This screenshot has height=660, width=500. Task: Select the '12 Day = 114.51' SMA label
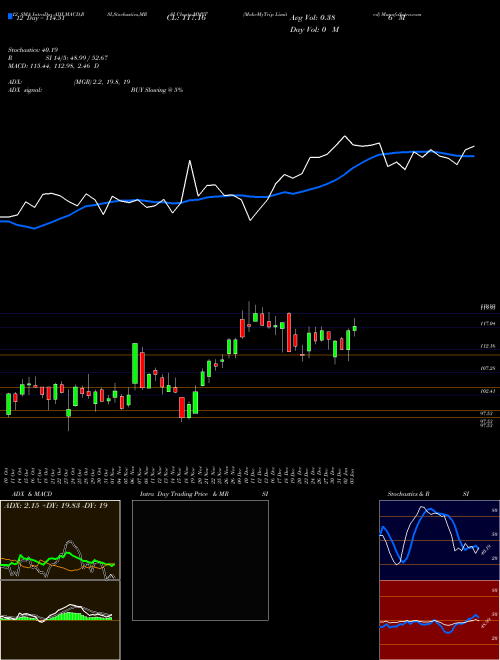[40, 18]
